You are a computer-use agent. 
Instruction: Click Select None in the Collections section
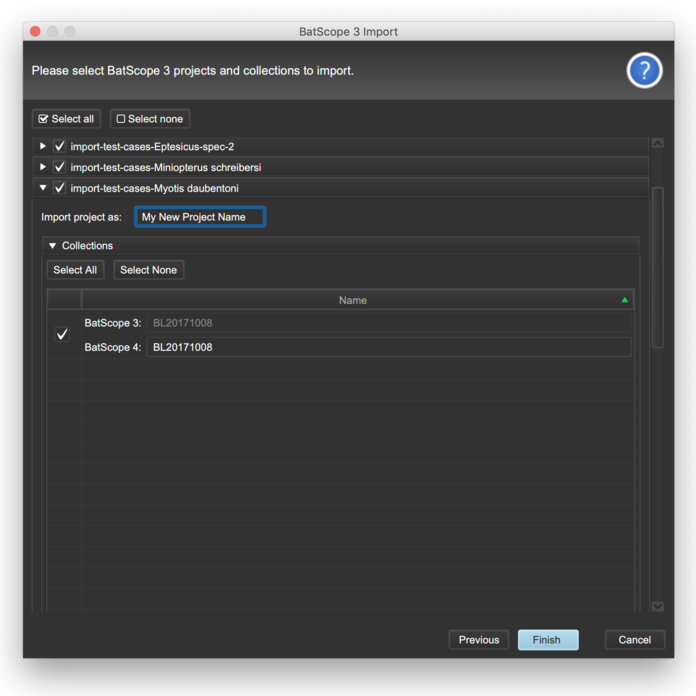pyautogui.click(x=149, y=270)
